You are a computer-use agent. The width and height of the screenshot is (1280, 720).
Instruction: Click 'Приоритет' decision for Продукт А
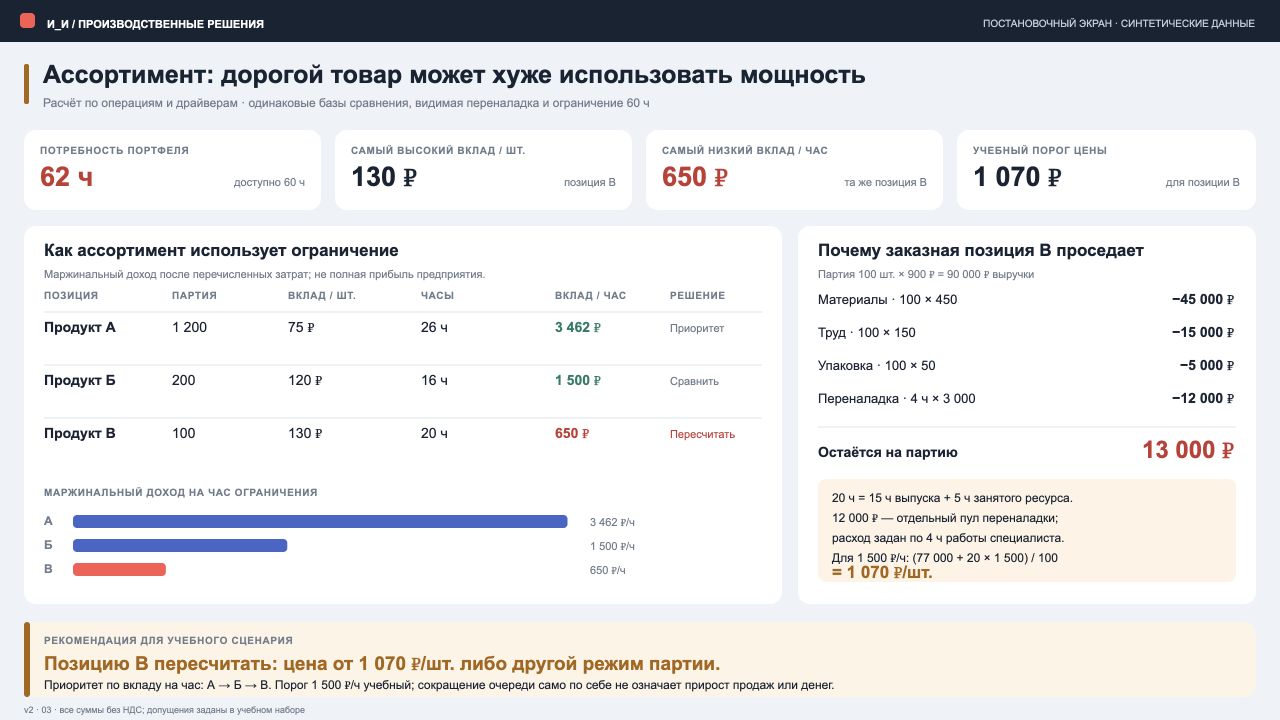pyautogui.click(x=697, y=328)
